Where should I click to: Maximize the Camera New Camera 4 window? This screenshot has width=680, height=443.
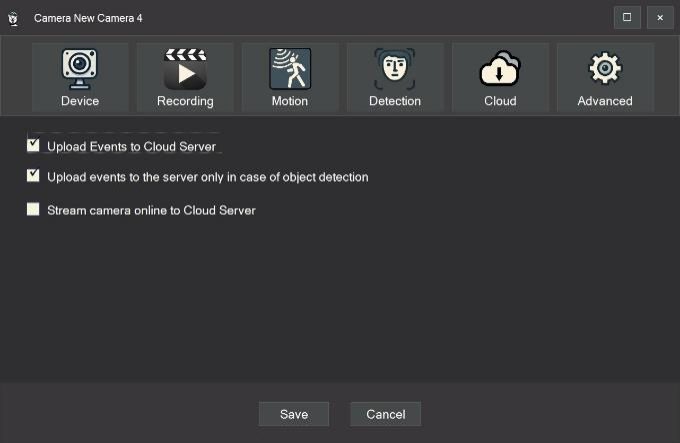(627, 17)
